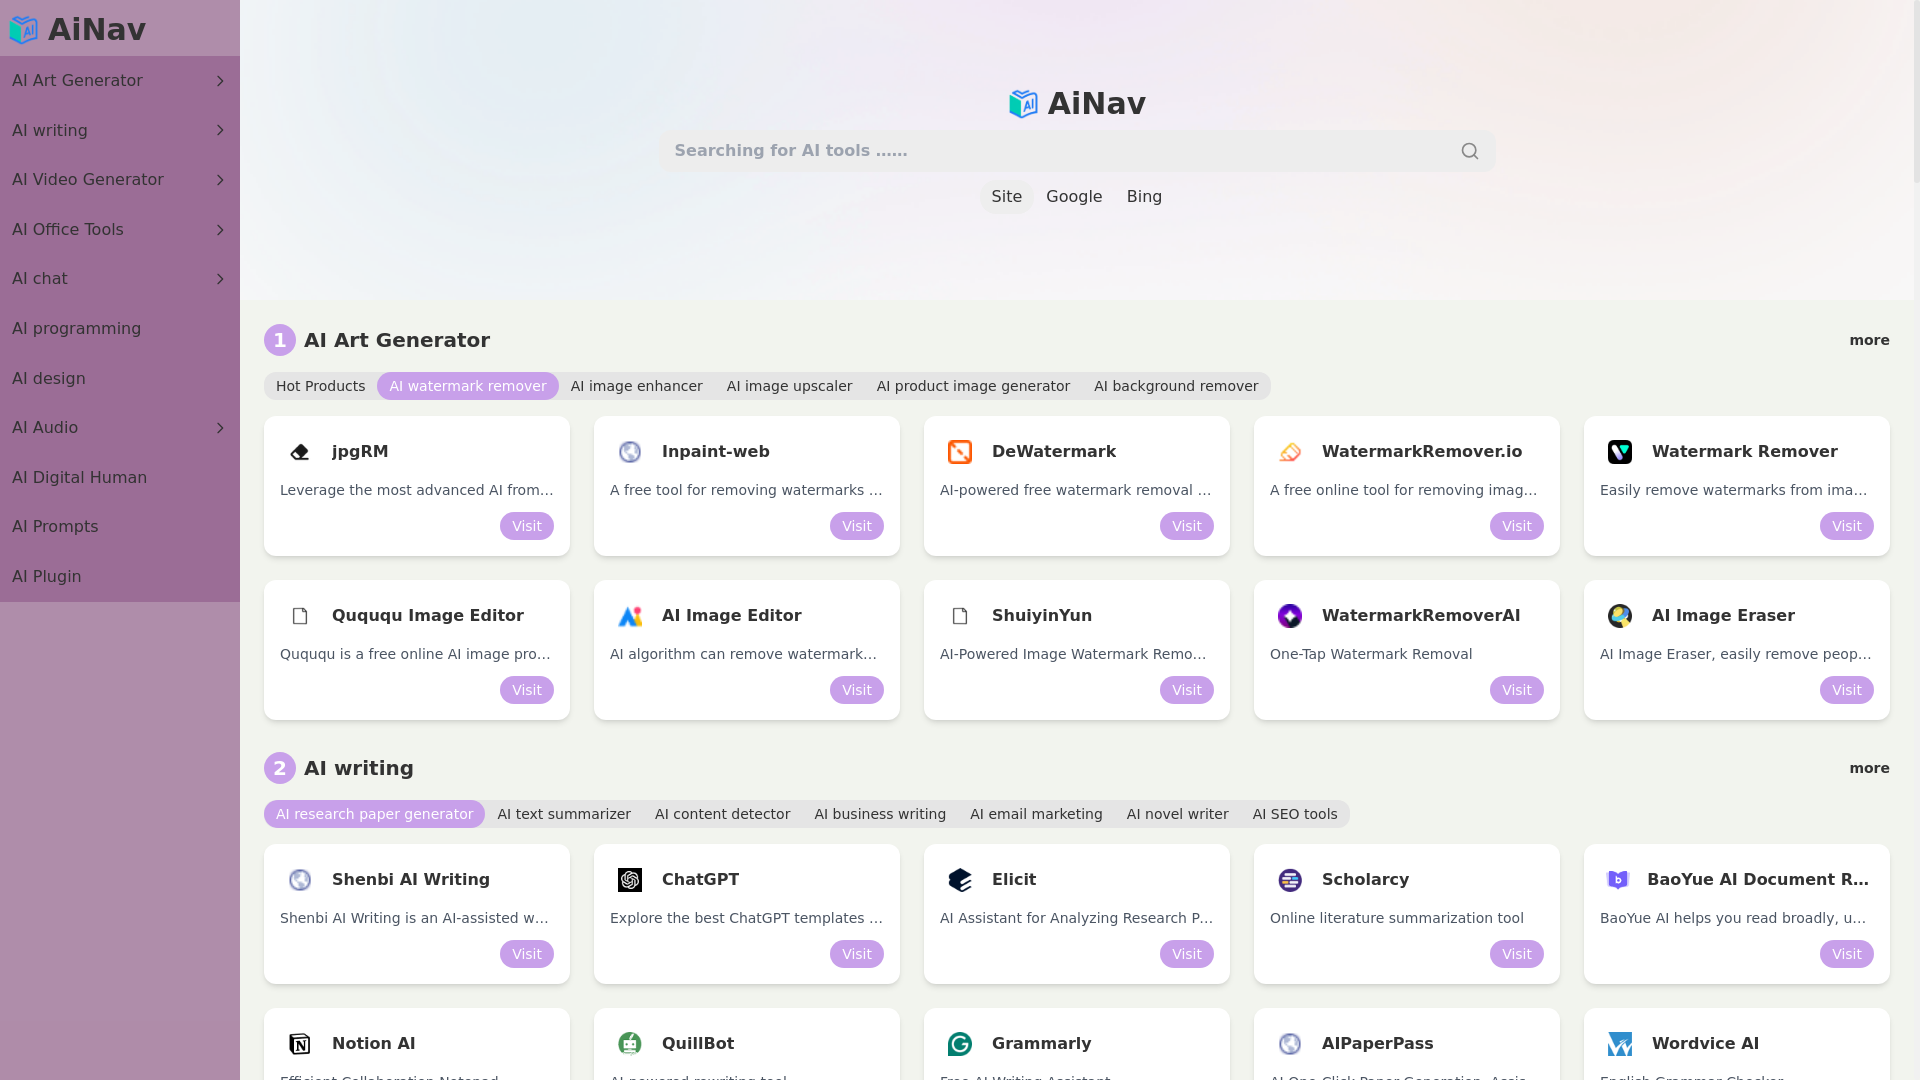Screen dimensions: 1920x1080
Task: Click the Inpaint-web globe icon
Action: (x=630, y=452)
